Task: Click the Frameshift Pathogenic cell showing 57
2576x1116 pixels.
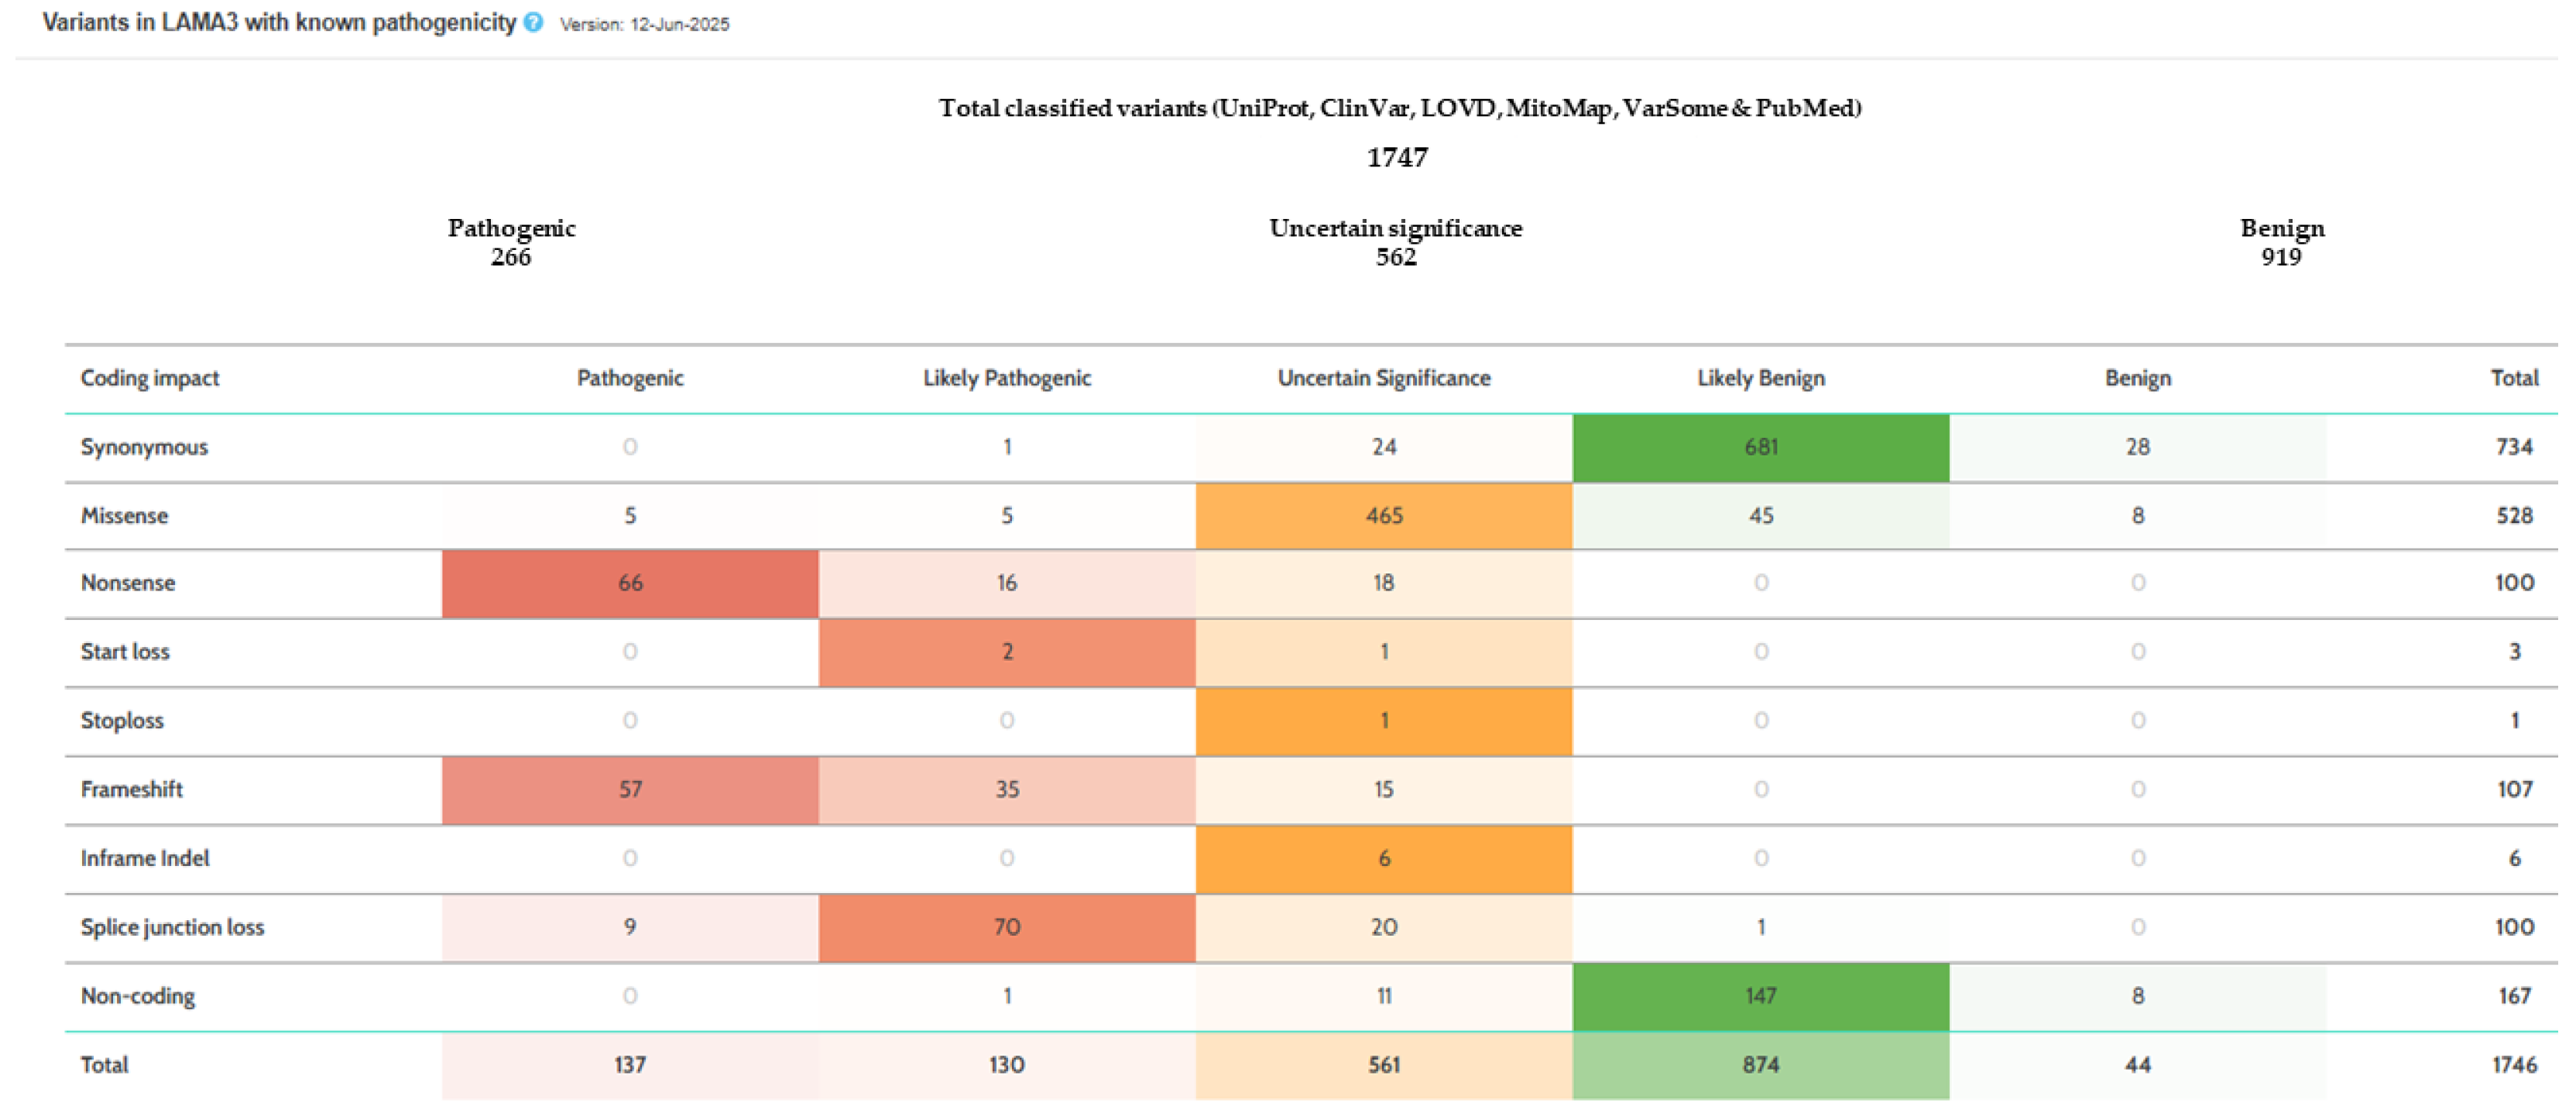Action: [630, 789]
